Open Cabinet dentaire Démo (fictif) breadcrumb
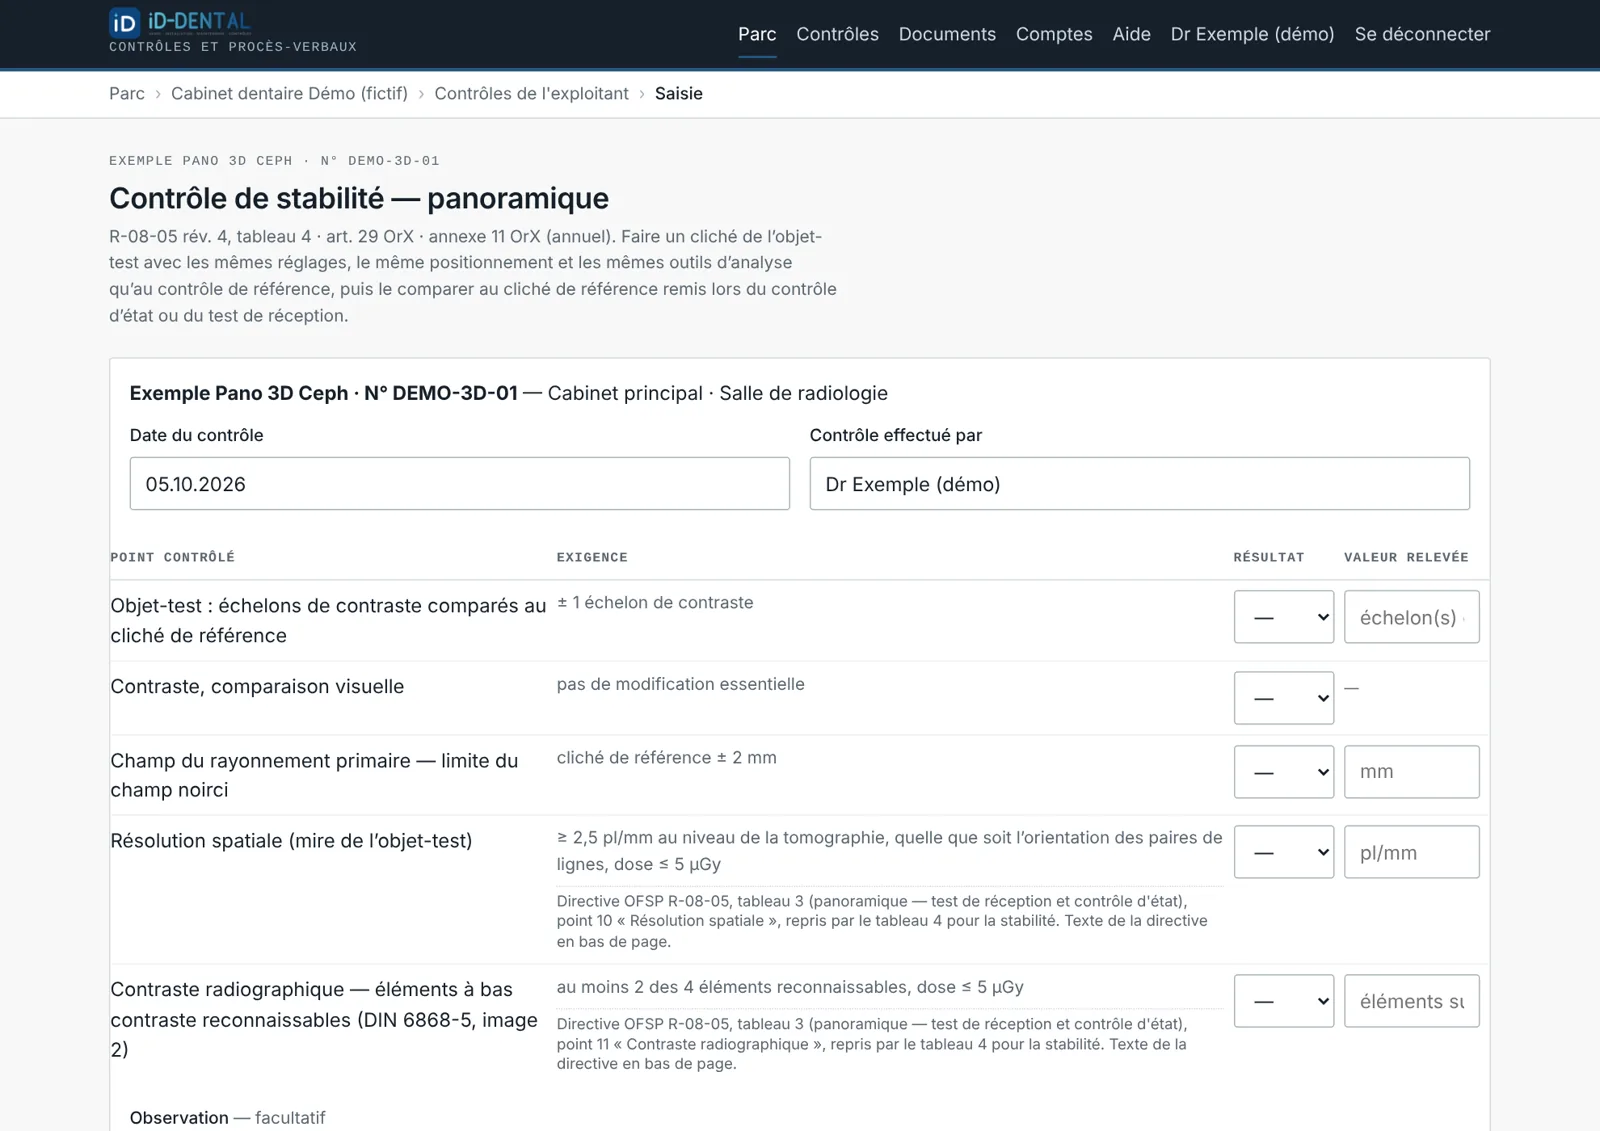The width and height of the screenshot is (1600, 1131). coord(289,93)
